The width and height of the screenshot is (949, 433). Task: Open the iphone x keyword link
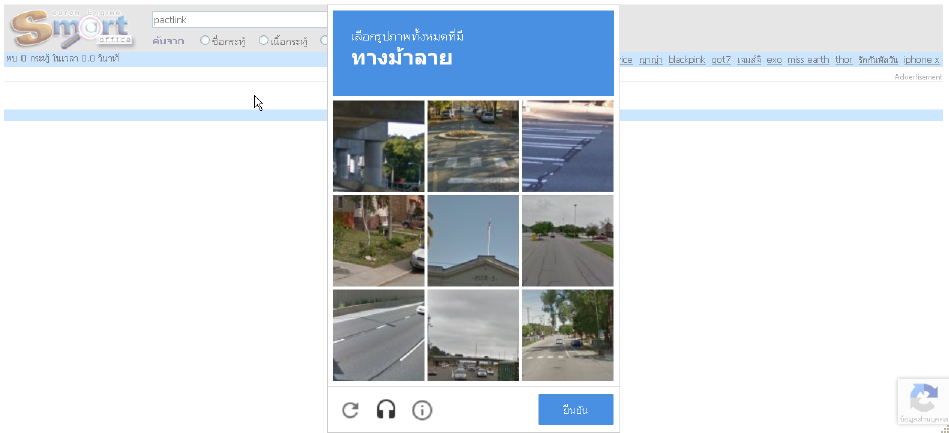point(921,60)
